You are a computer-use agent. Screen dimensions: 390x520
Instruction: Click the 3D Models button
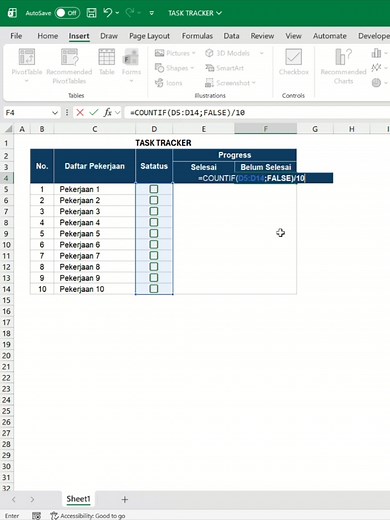point(228,53)
